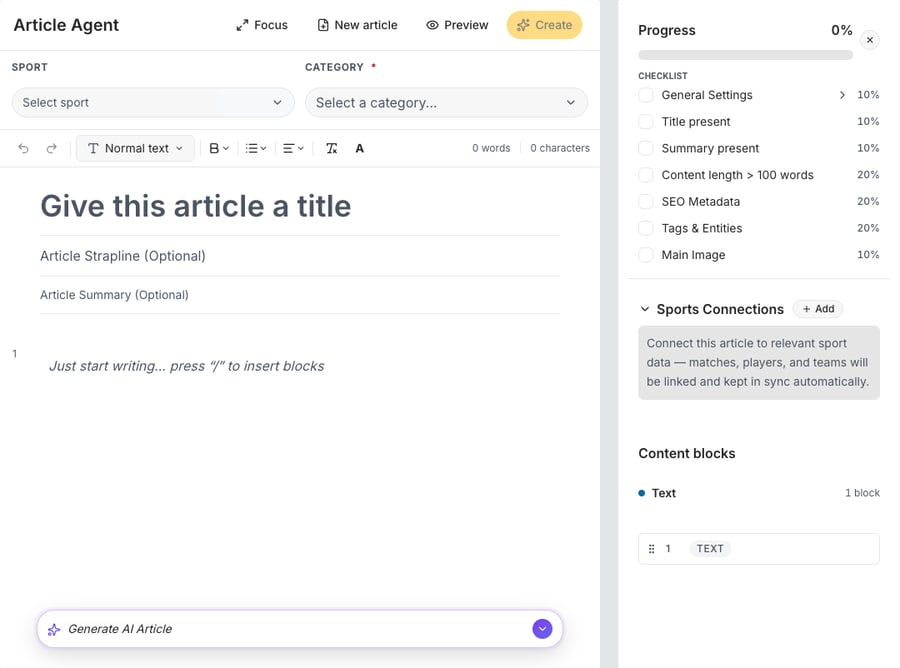Click the Create button
The image size is (900, 668).
click(544, 25)
